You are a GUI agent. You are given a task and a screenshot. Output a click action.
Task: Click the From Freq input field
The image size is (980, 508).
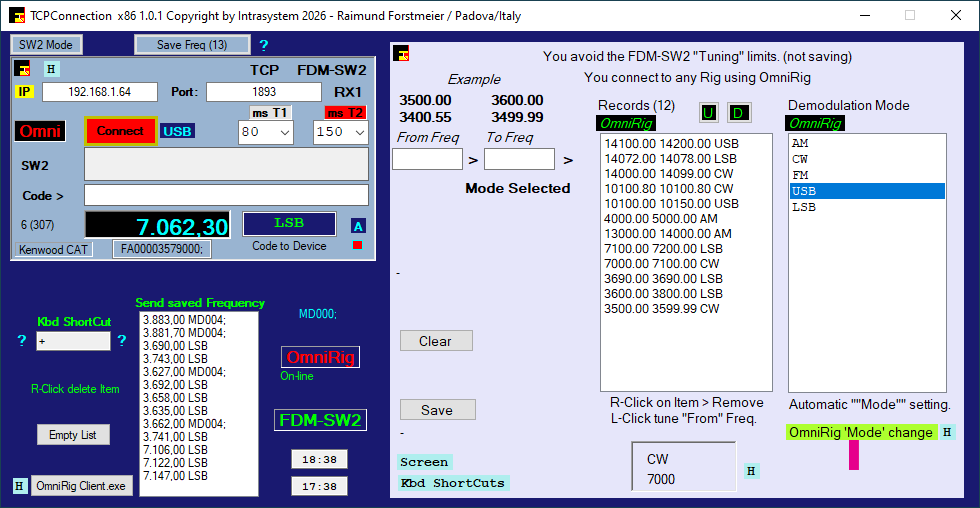pyautogui.click(x=427, y=159)
